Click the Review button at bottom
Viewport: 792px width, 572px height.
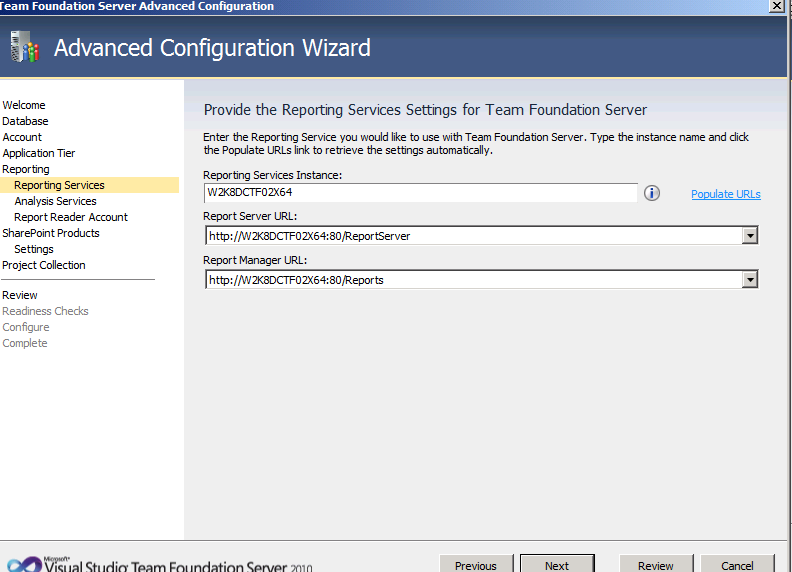656,564
